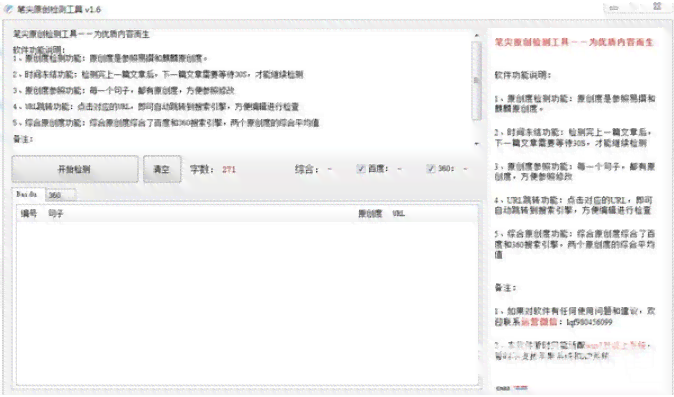Switch to the 360 results tab
Viewport: 674px width, 397px height.
[60, 195]
